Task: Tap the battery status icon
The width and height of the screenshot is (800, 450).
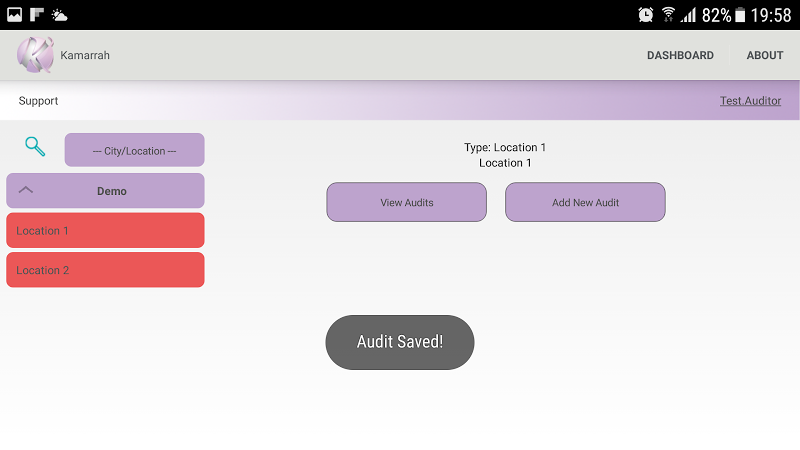Action: pyautogui.click(x=740, y=15)
